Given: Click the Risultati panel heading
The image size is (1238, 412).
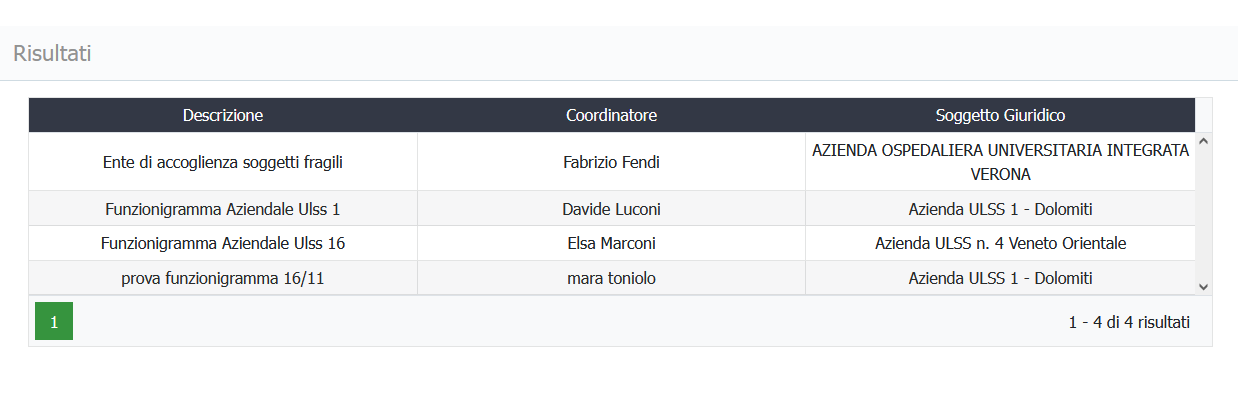Looking at the screenshot, I should [52, 54].
